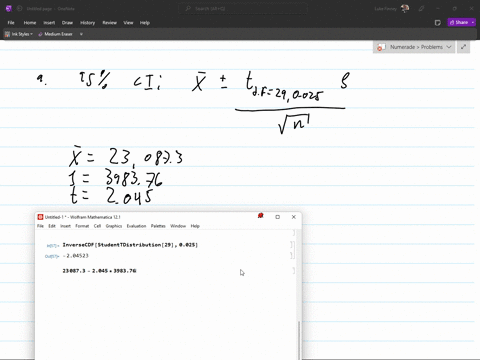Screen dimensions: 480x360
Task: Switch to the Draw tab
Action: (x=67, y=23)
